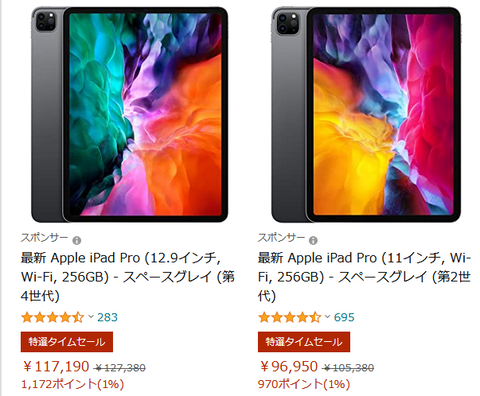The height and width of the screenshot is (396, 480).
Task: Open 12.9インチ iPad Pro product title
Action: pos(127,277)
